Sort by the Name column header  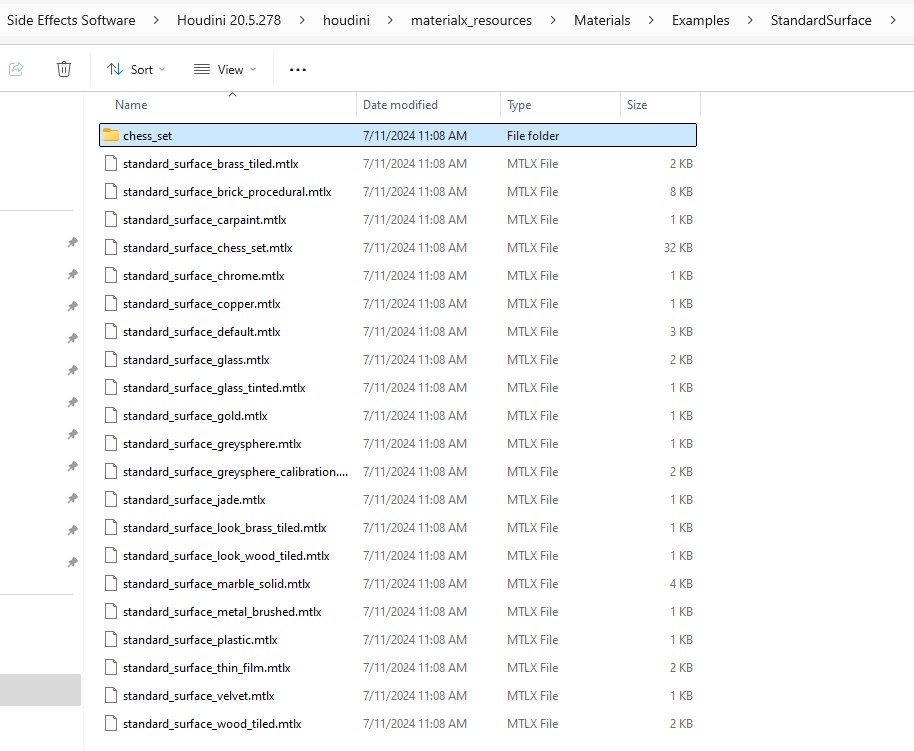tap(131, 105)
